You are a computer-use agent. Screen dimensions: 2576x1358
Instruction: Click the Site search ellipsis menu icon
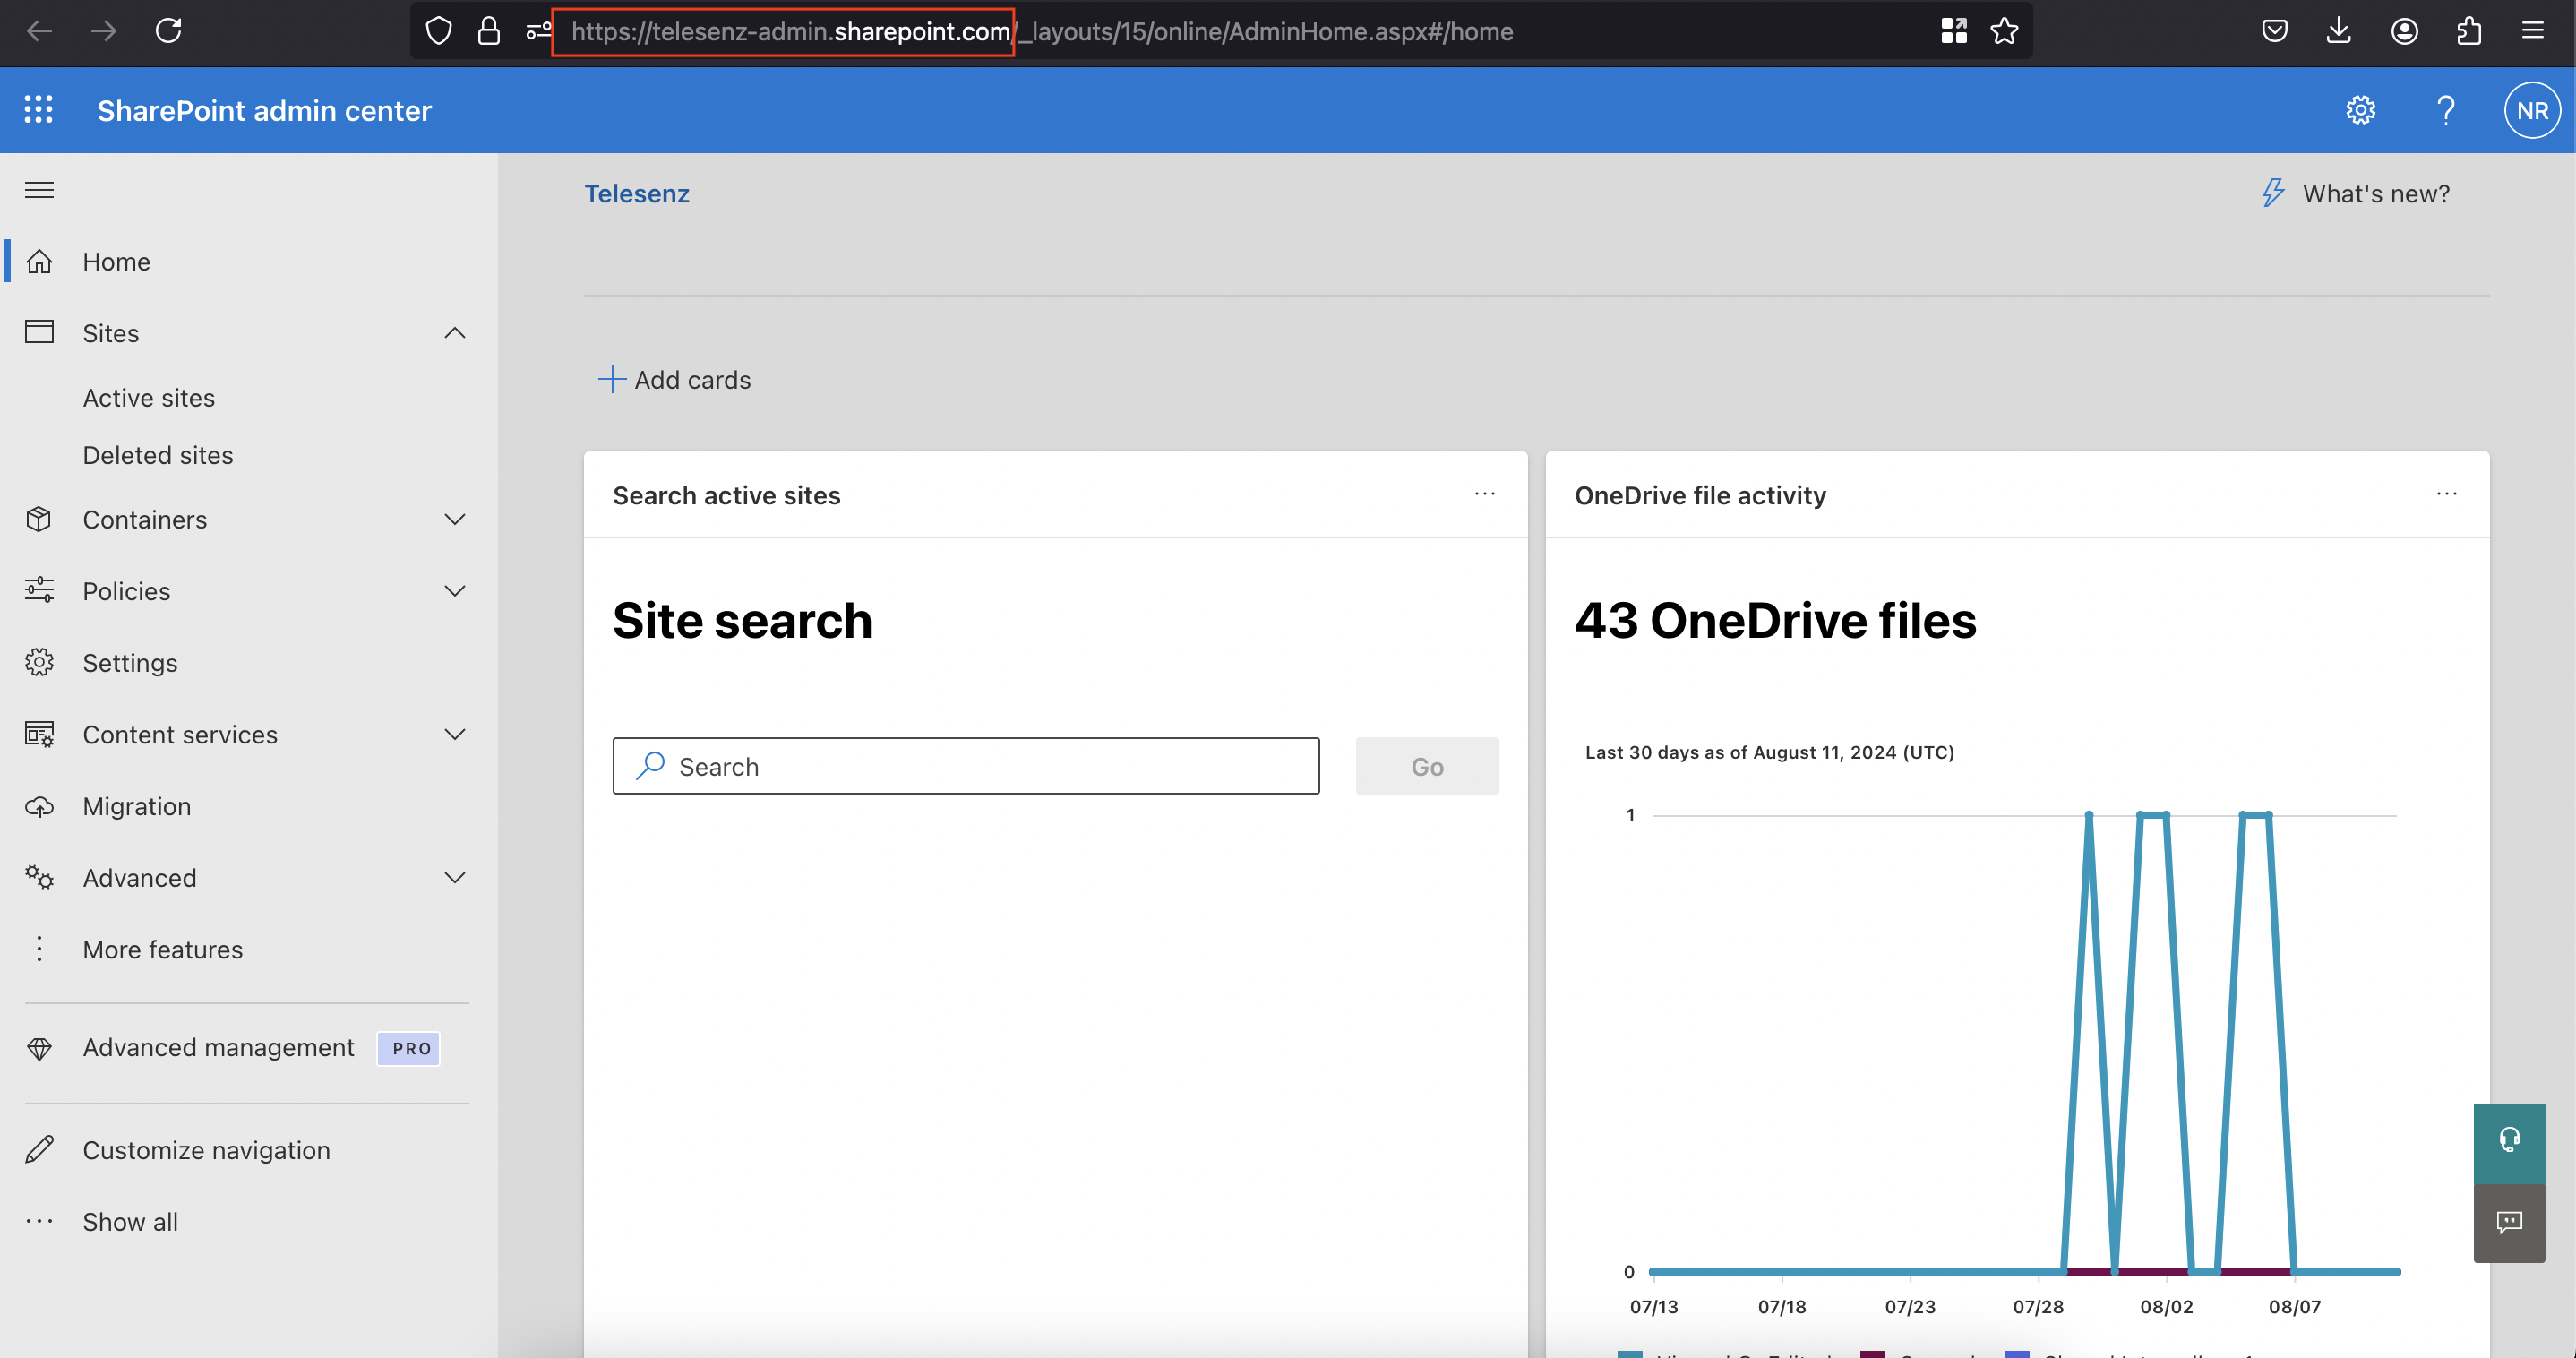(x=1482, y=494)
